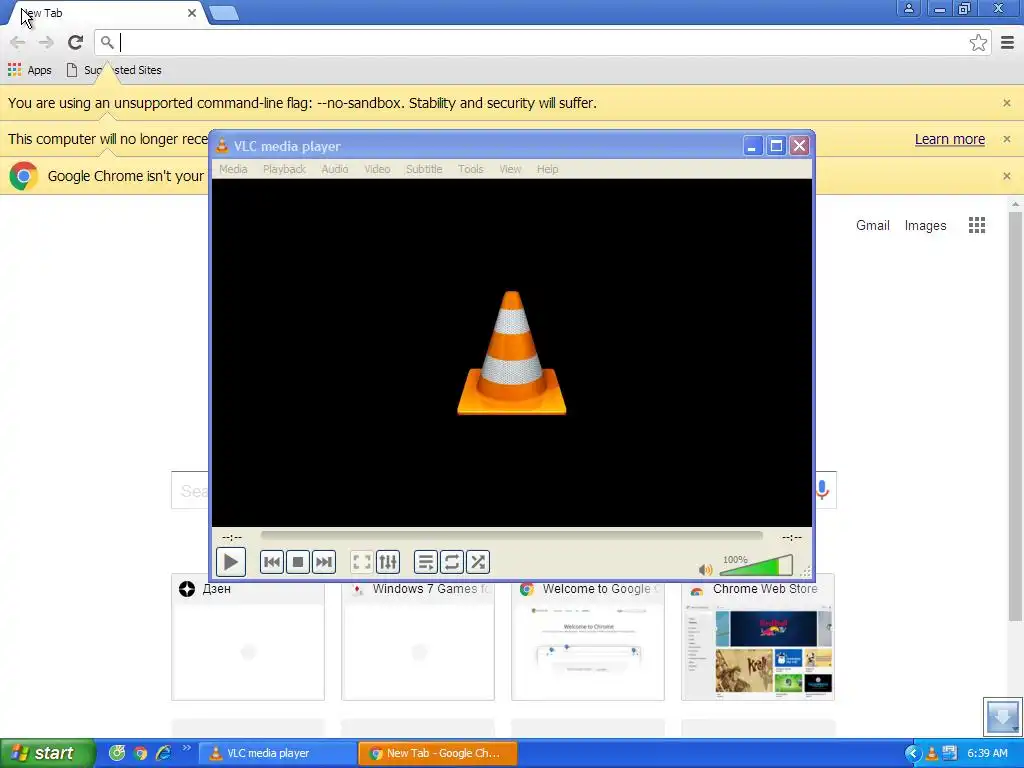The height and width of the screenshot is (768, 1024).
Task: Focus the Chrome address bar
Action: (542, 42)
